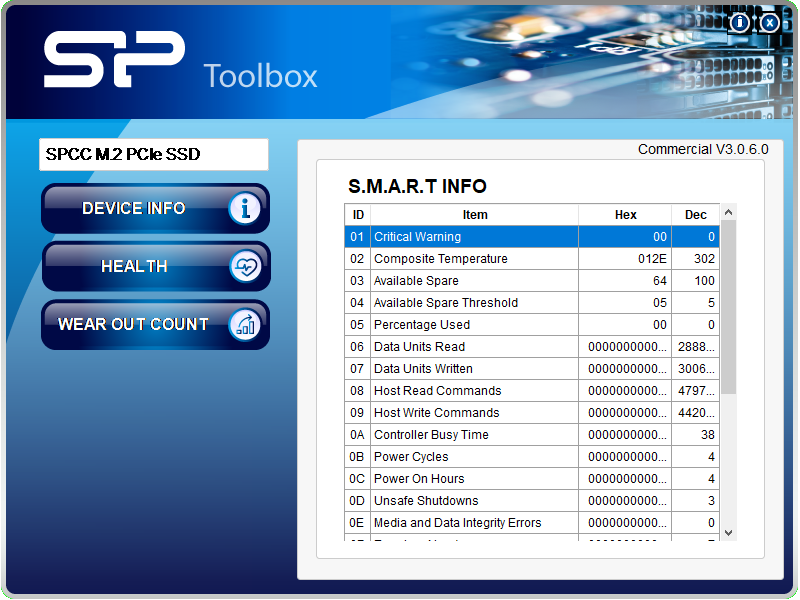
Task: Select the Power On Hours row
Action: (x=532, y=478)
